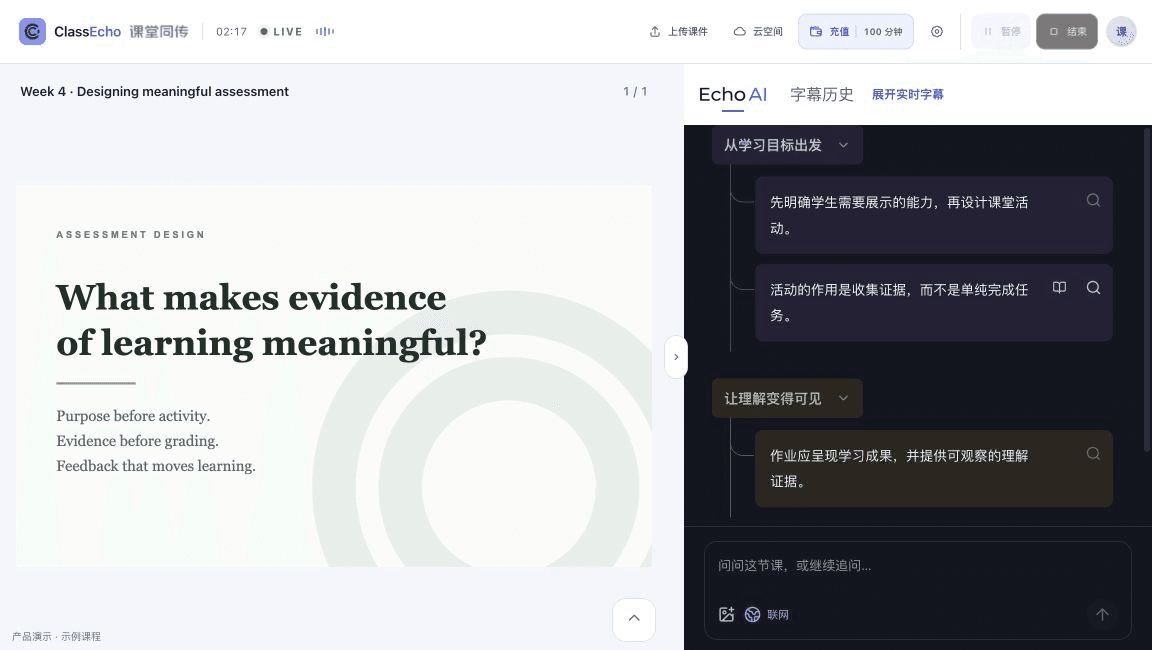Click the 充值 recharge button
The height and width of the screenshot is (650, 1152).
(829, 32)
